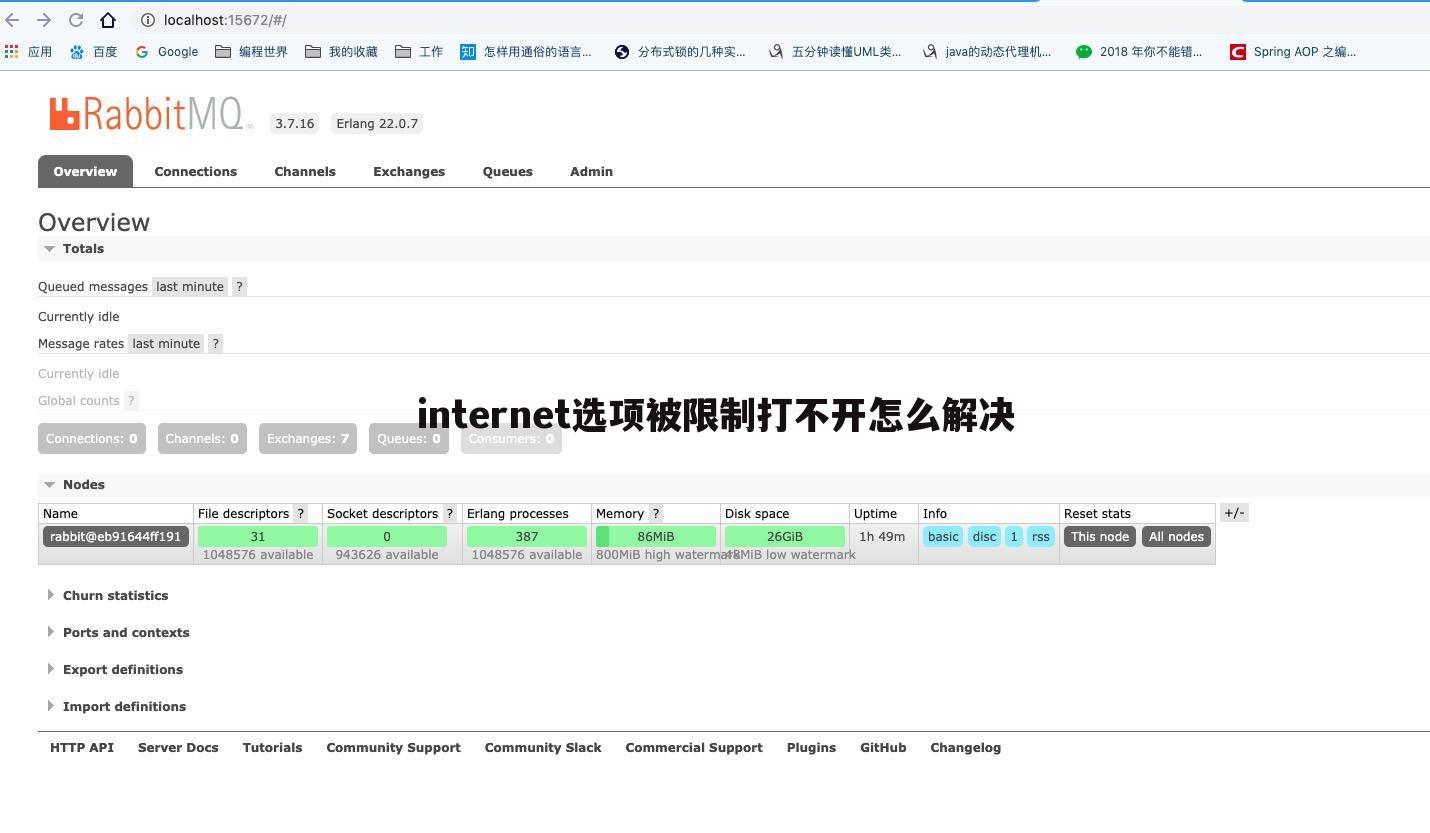
Task: Click help icon next to Message rates
Action: point(215,344)
